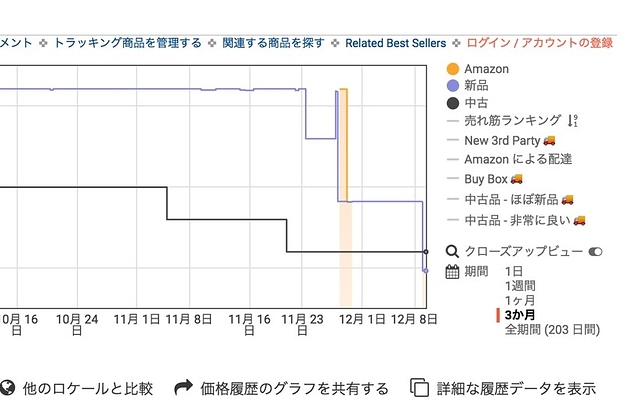Choose the 全期間 (203 日間) range
The height and width of the screenshot is (415, 625).
552,330
